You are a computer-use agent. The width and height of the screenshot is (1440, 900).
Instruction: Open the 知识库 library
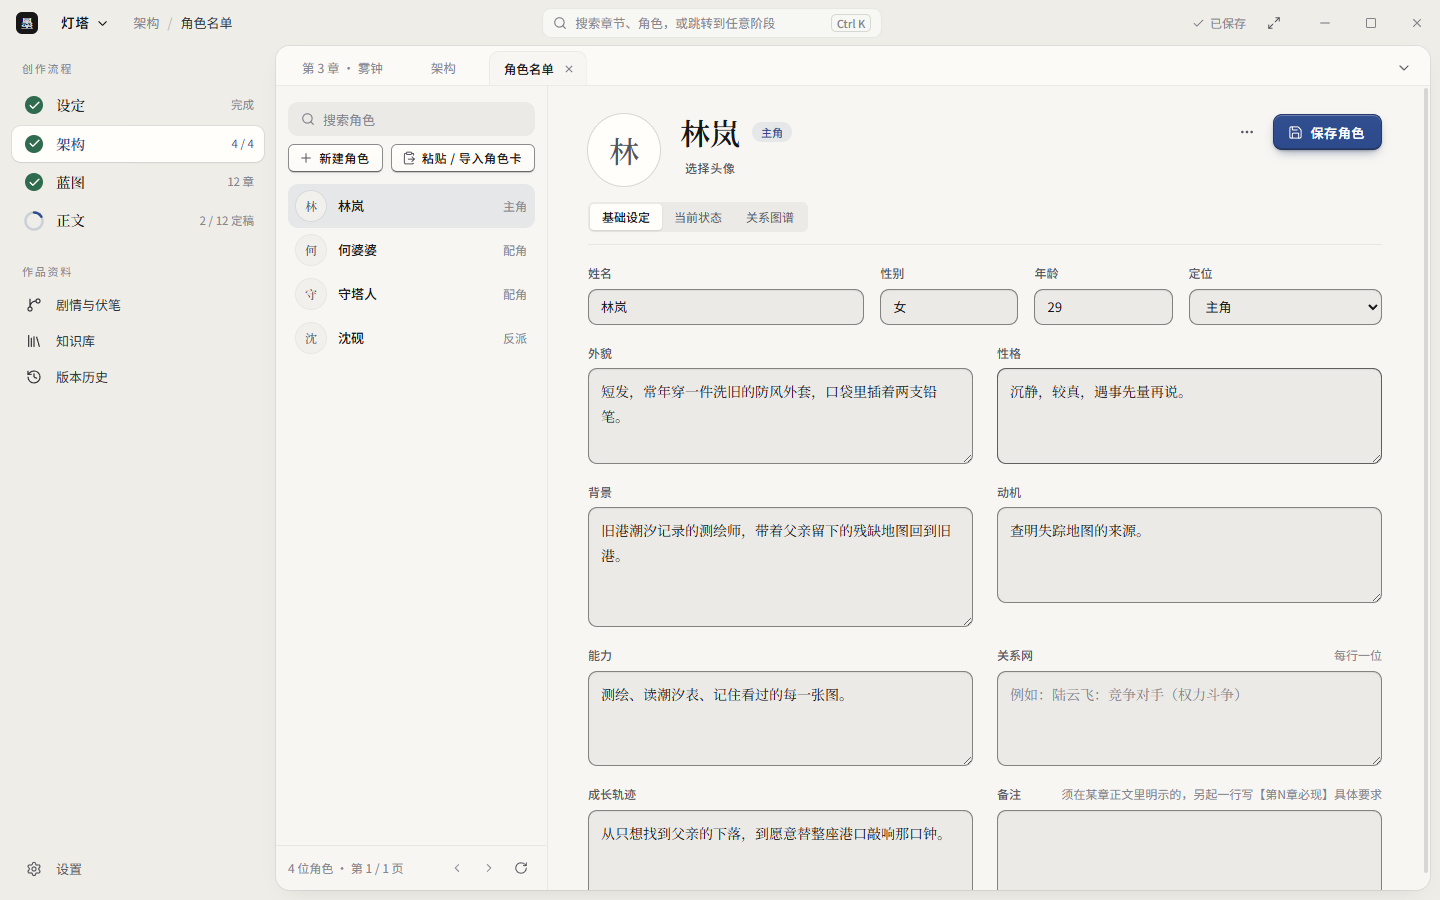pos(138,341)
